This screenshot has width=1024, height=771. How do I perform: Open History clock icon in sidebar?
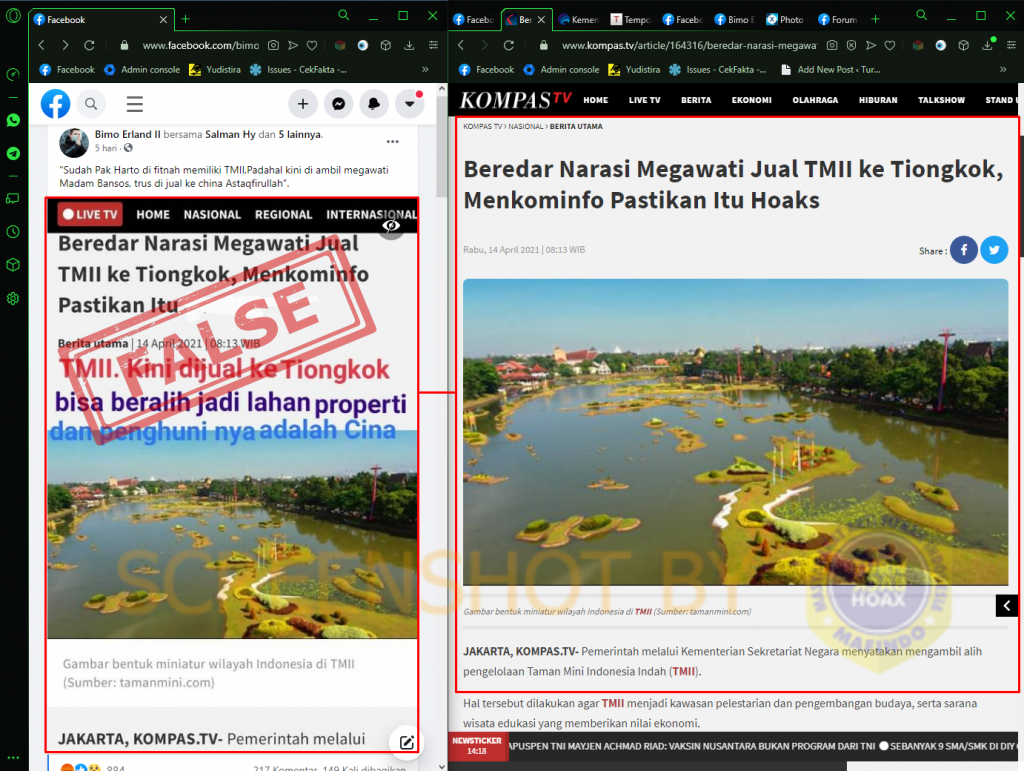coord(13,232)
